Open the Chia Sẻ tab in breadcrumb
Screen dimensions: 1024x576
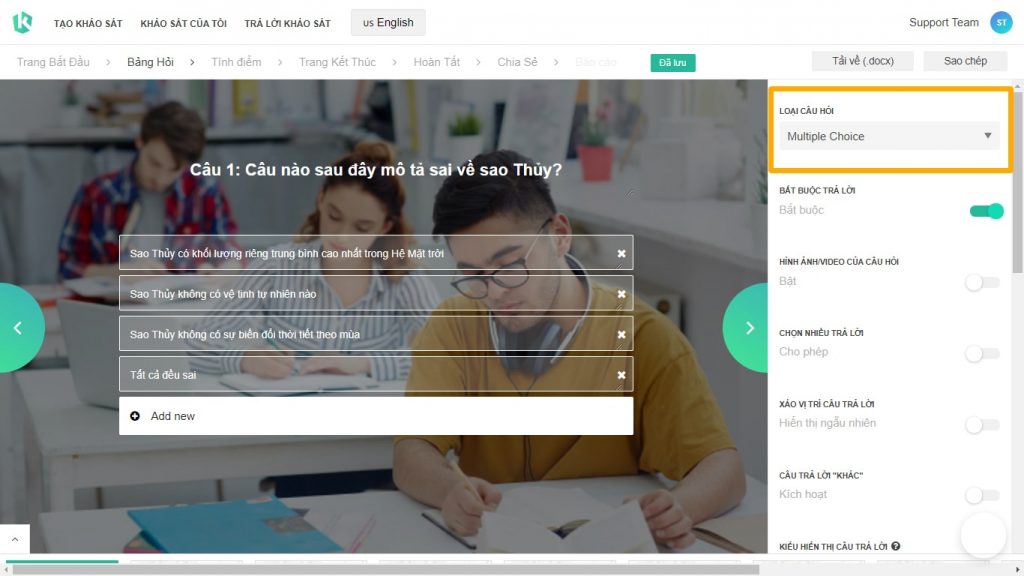[x=516, y=61]
